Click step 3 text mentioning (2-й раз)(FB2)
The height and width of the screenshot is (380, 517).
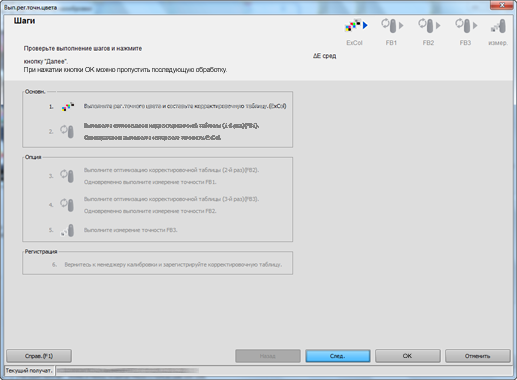[171, 170]
